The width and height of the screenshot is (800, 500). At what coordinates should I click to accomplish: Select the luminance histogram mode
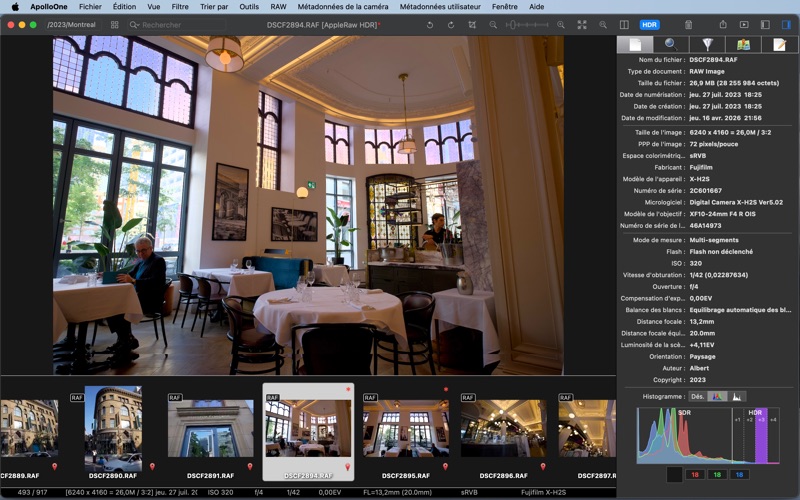[x=737, y=396]
